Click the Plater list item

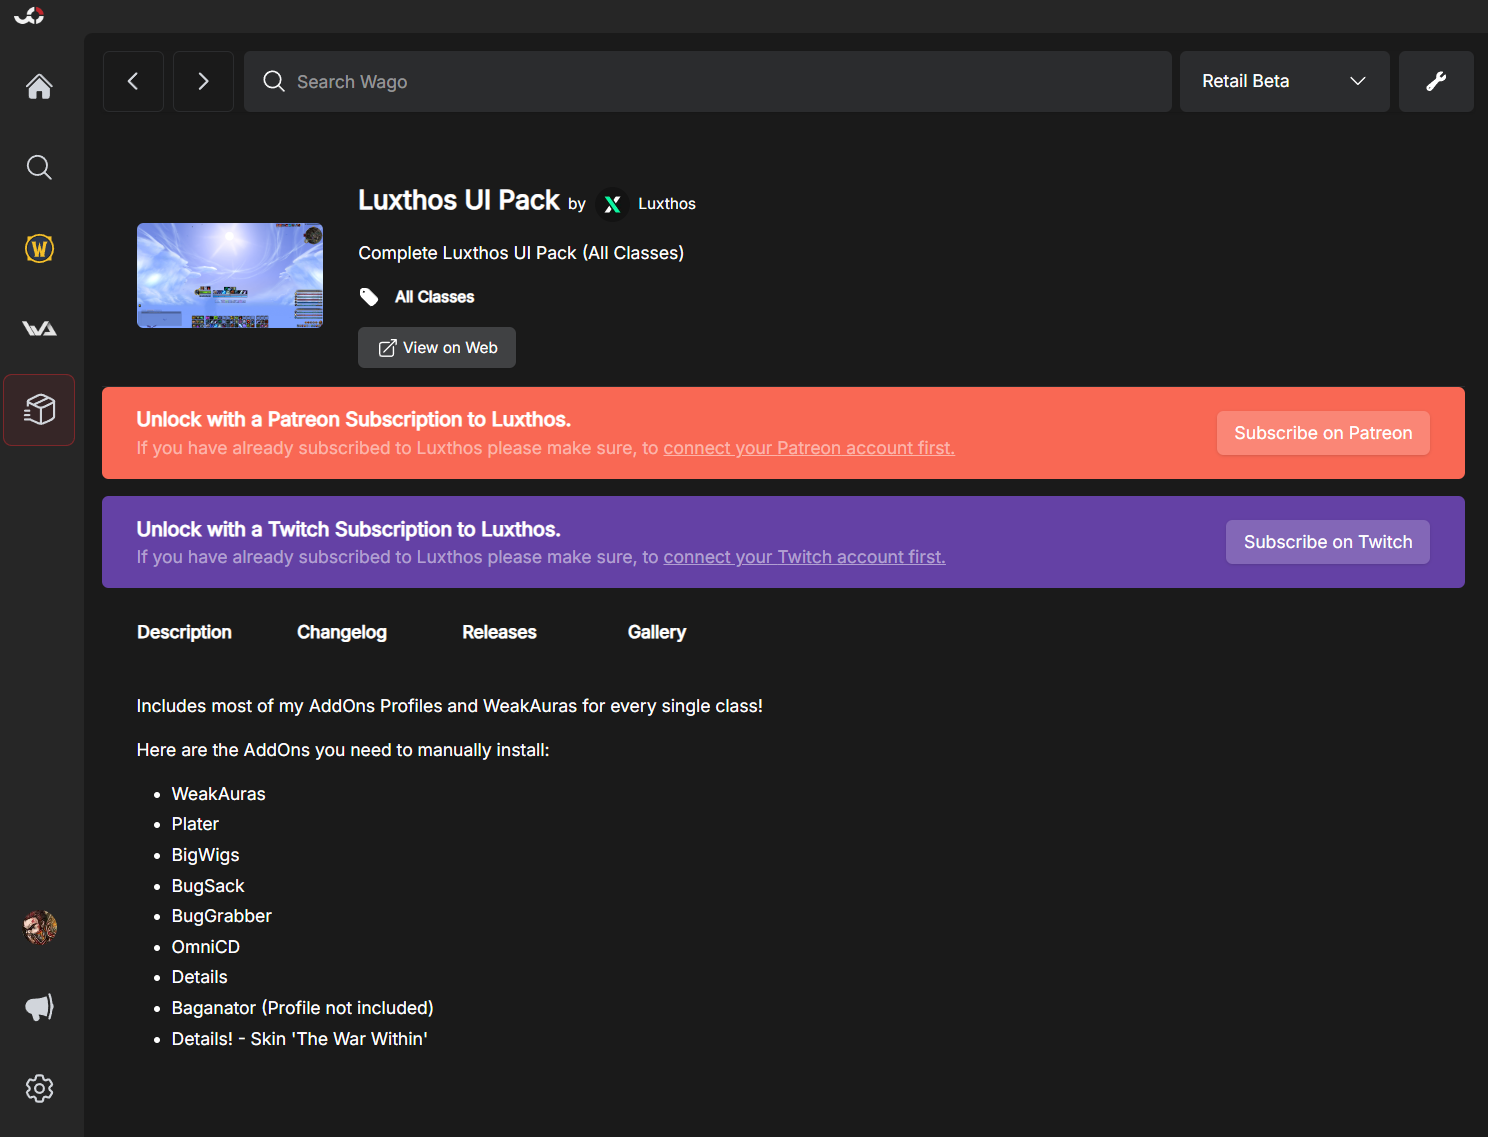[195, 824]
